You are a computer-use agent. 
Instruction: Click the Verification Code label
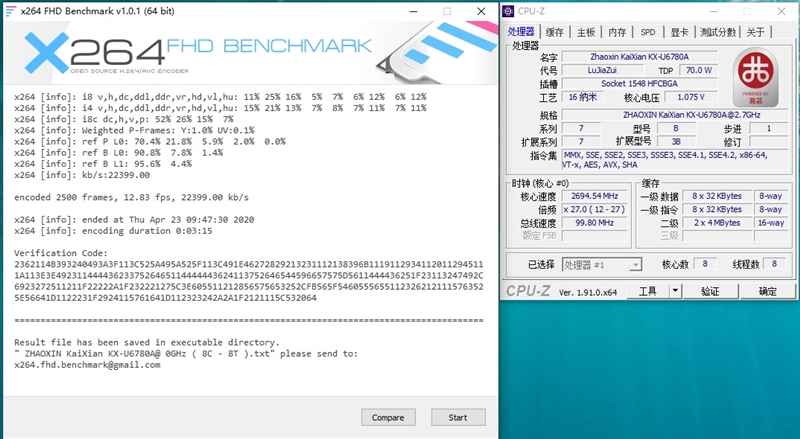pyautogui.click(x=61, y=253)
